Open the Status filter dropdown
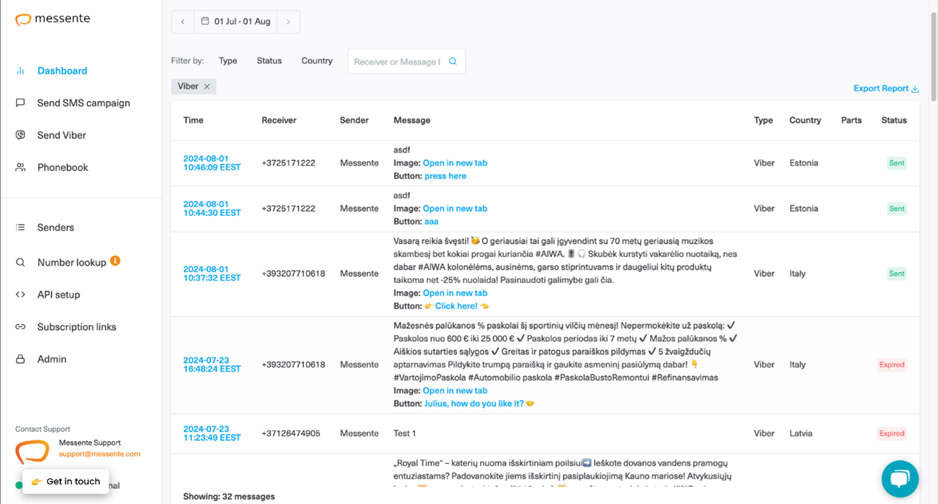Image resolution: width=938 pixels, height=504 pixels. coord(269,61)
